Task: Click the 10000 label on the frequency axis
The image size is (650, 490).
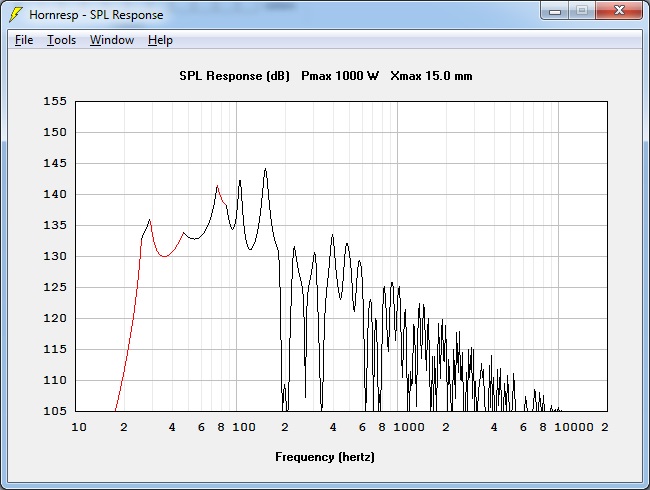Action: coord(574,427)
